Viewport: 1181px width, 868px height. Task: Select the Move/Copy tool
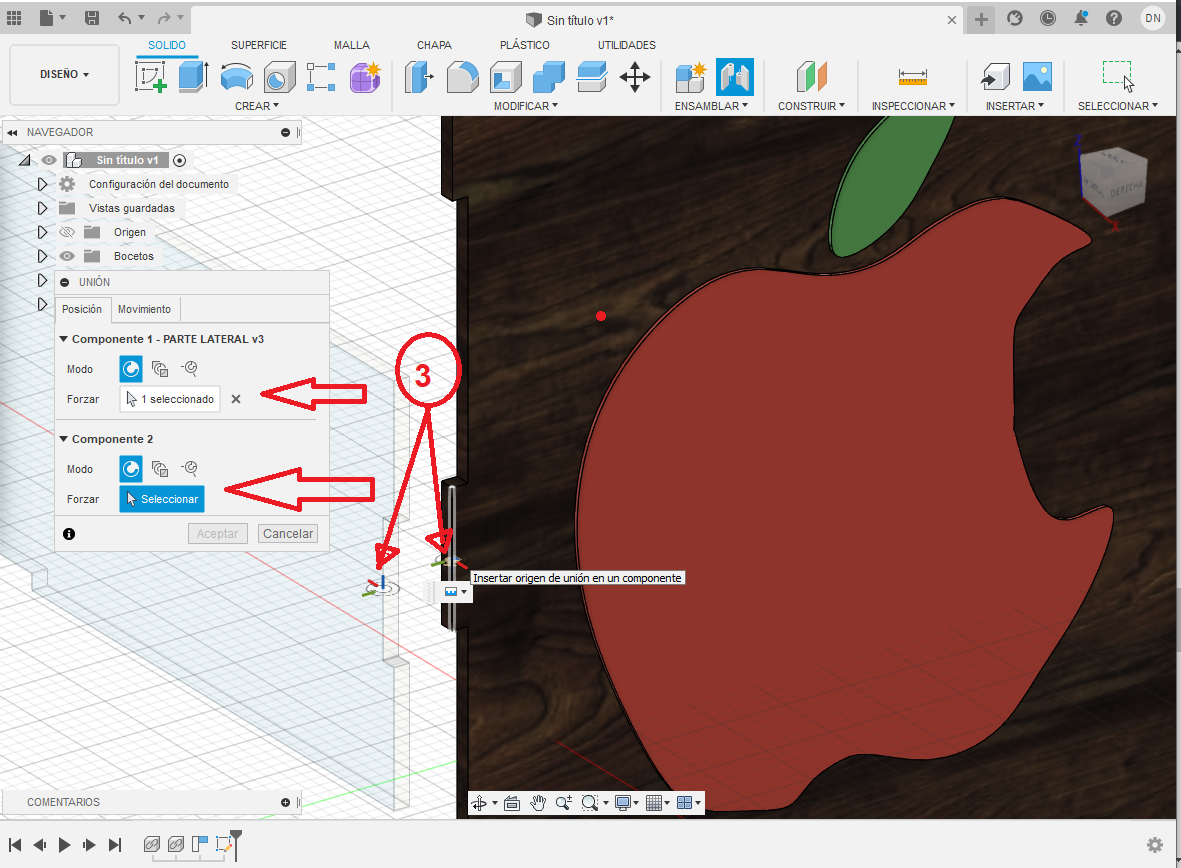point(635,77)
